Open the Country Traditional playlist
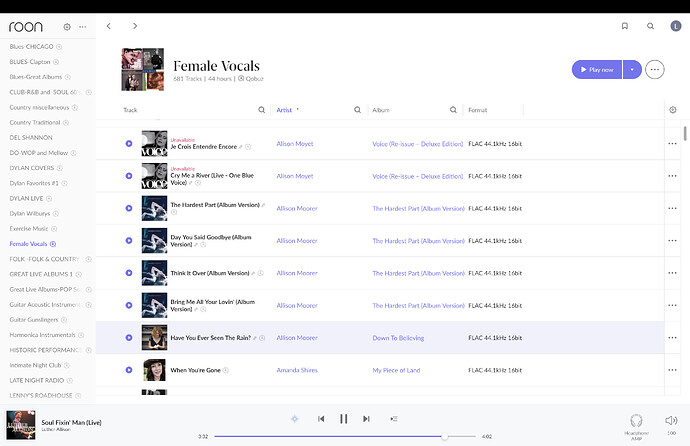 pos(35,122)
